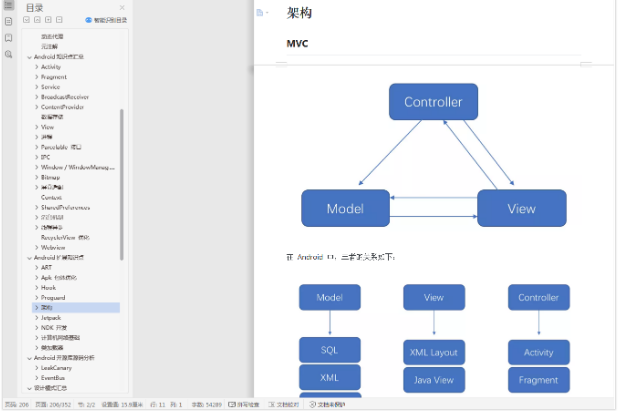Click the expand-all (down chevron) icon in 目录 toolbar

[26, 20]
